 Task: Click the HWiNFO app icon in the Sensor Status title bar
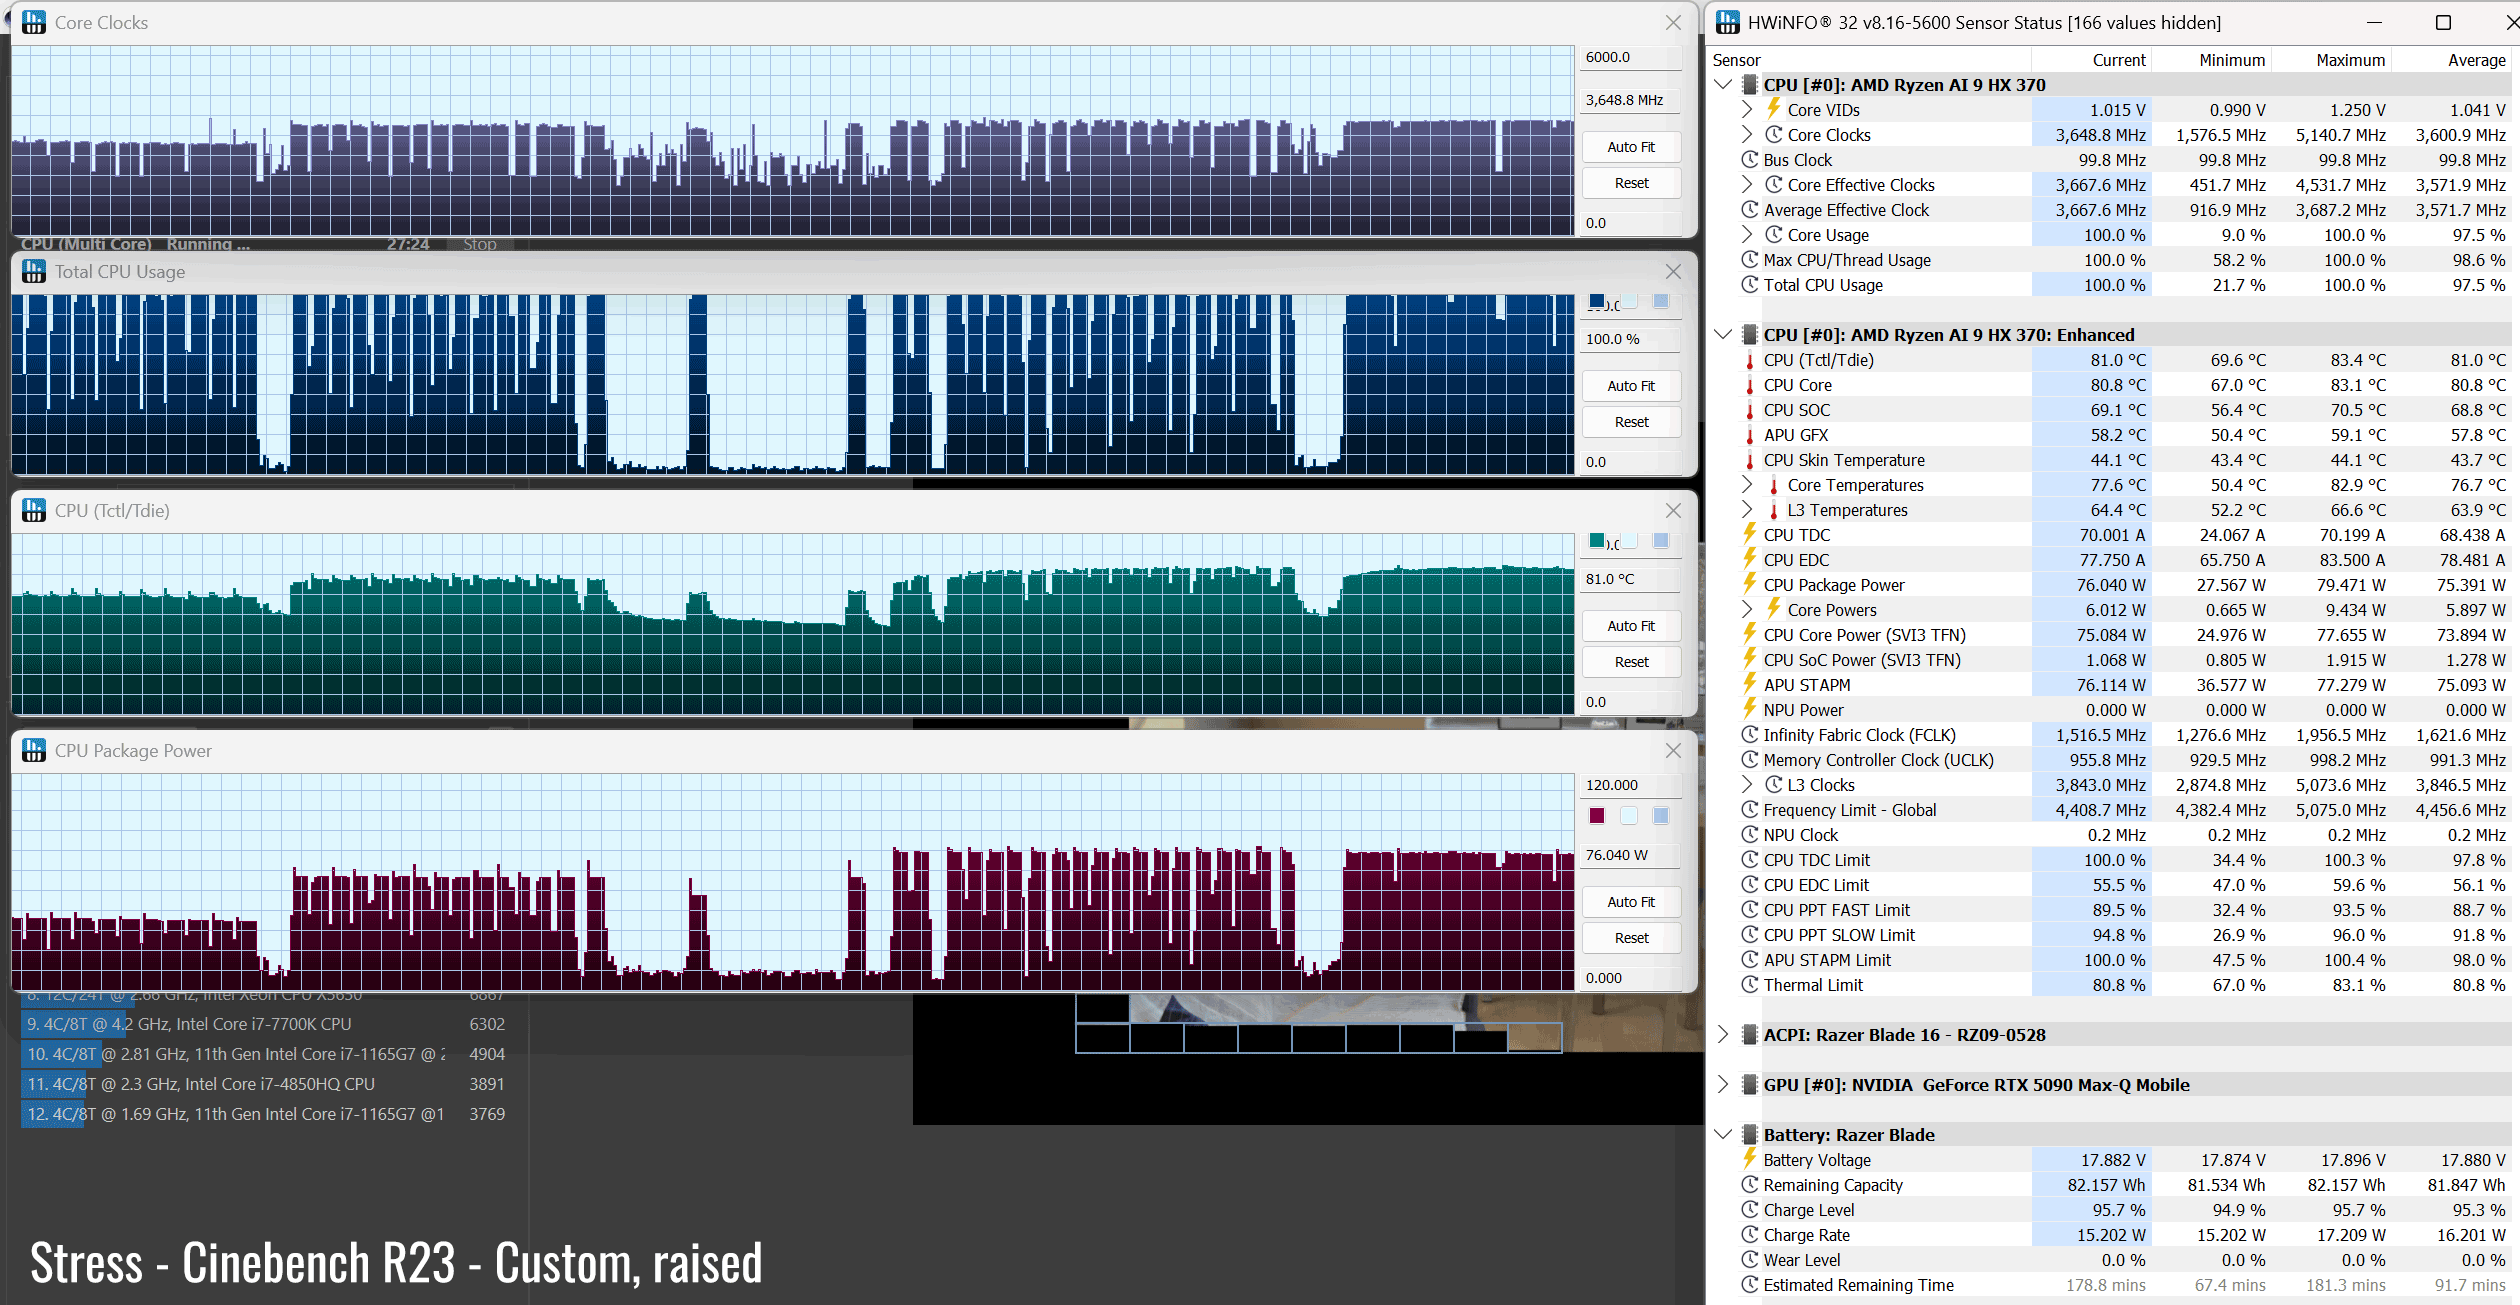[x=1728, y=22]
